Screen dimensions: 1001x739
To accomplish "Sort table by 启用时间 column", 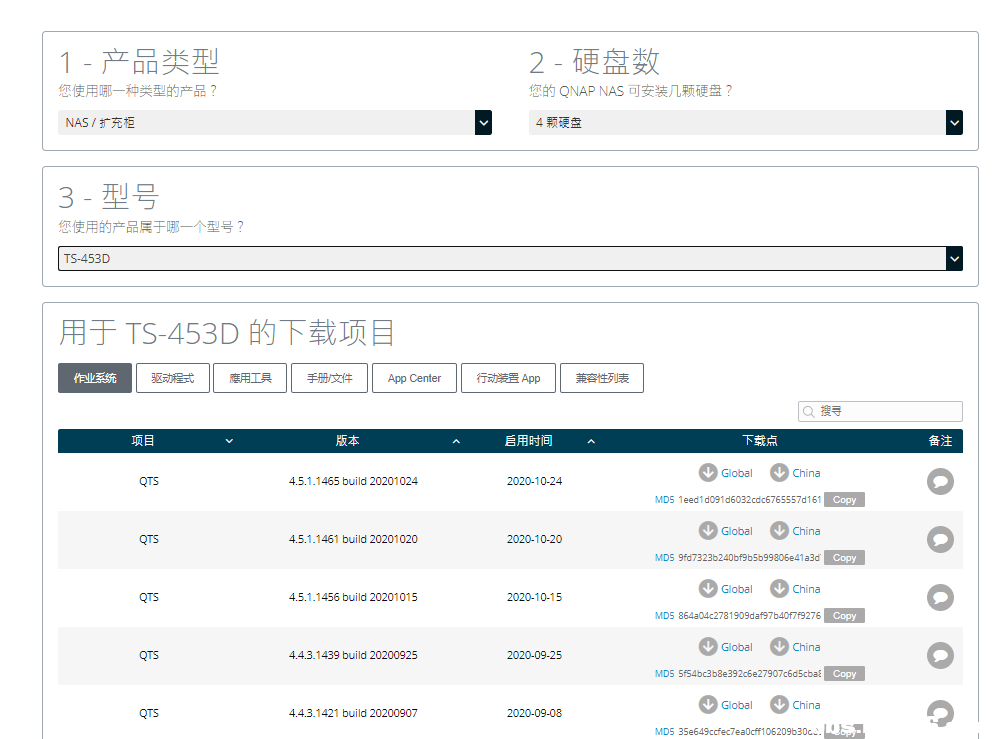I will (590, 441).
